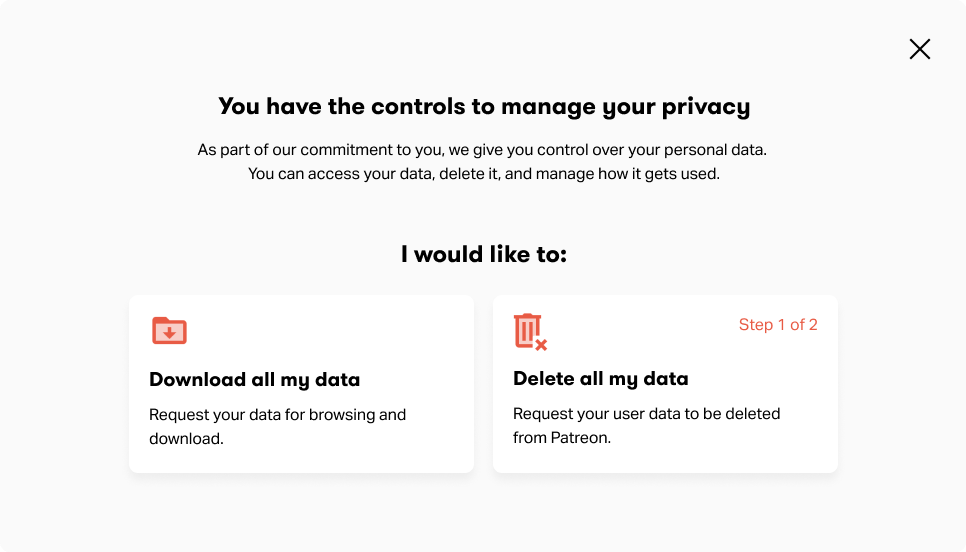Click "Request your data for browsing and download" text
966x552 pixels.
[277, 426]
